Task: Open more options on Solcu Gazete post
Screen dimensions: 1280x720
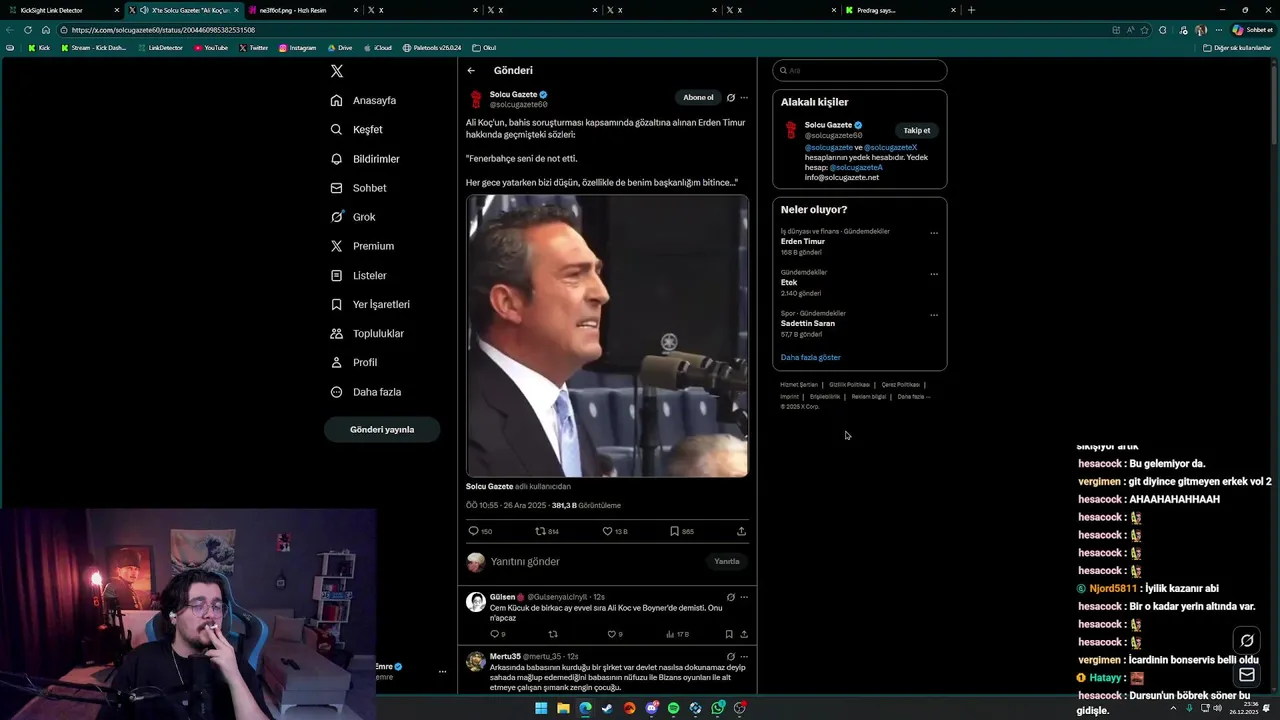Action: tap(744, 98)
